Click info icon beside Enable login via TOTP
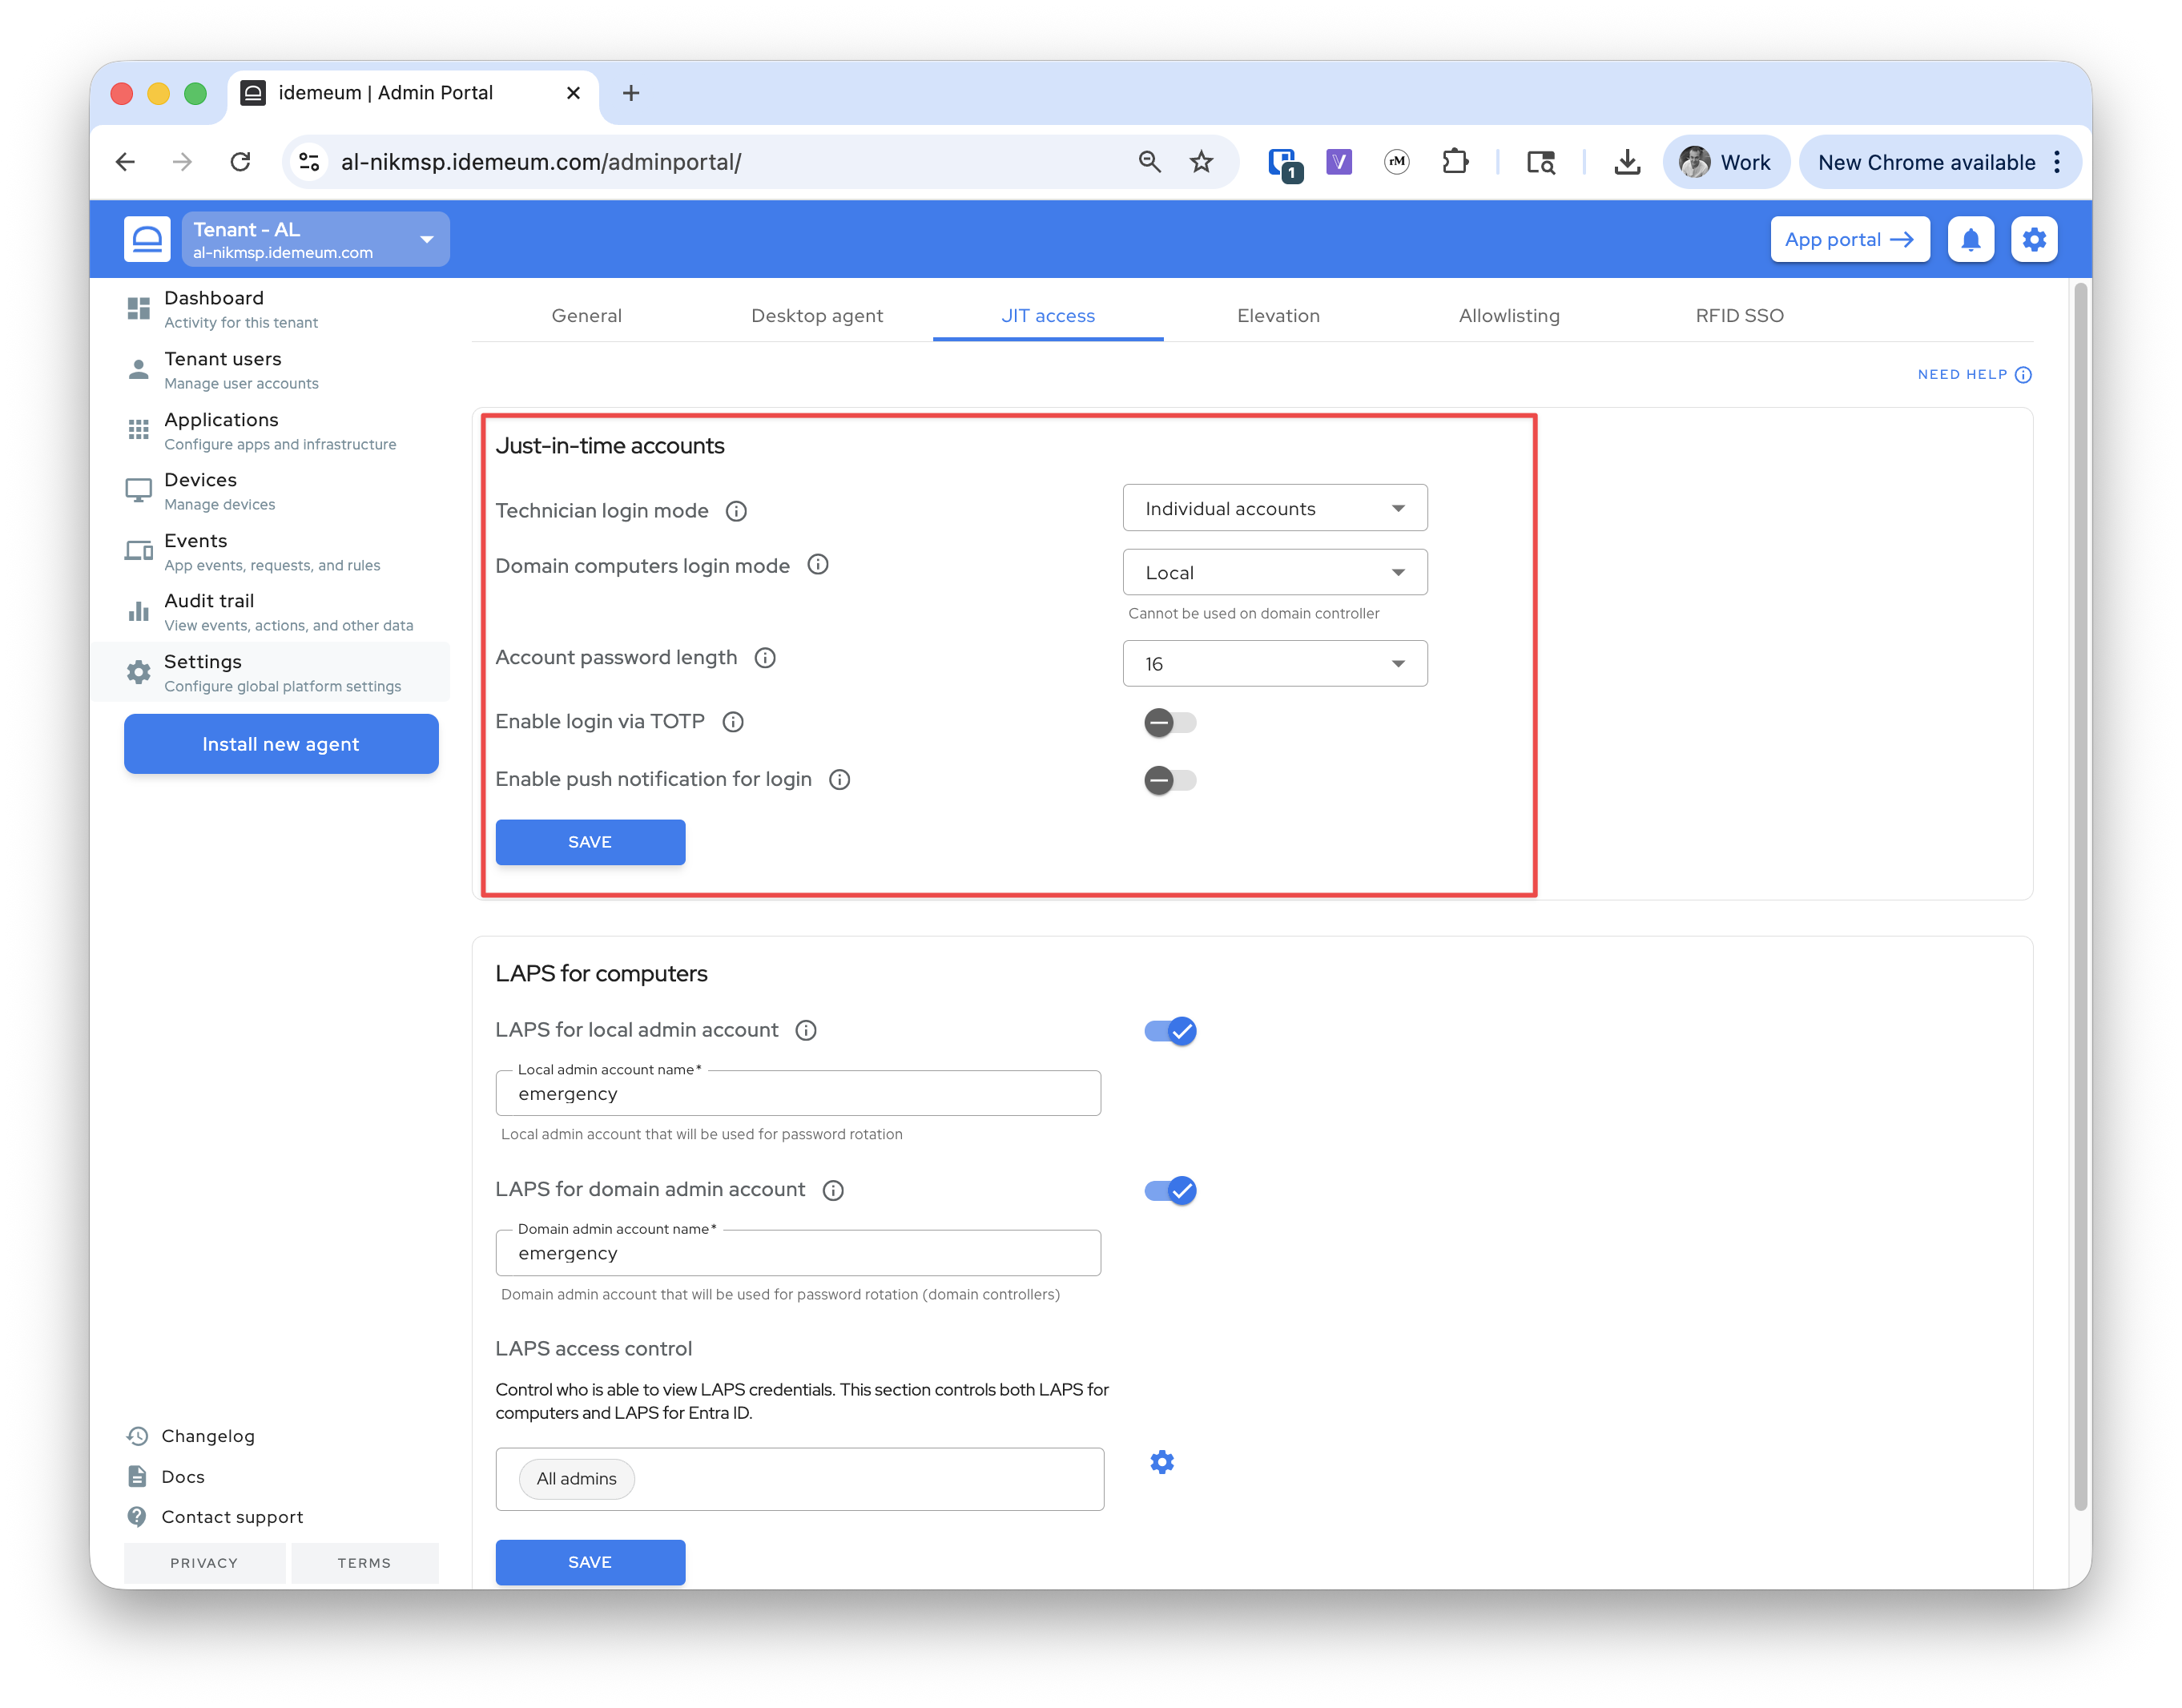 (x=733, y=722)
